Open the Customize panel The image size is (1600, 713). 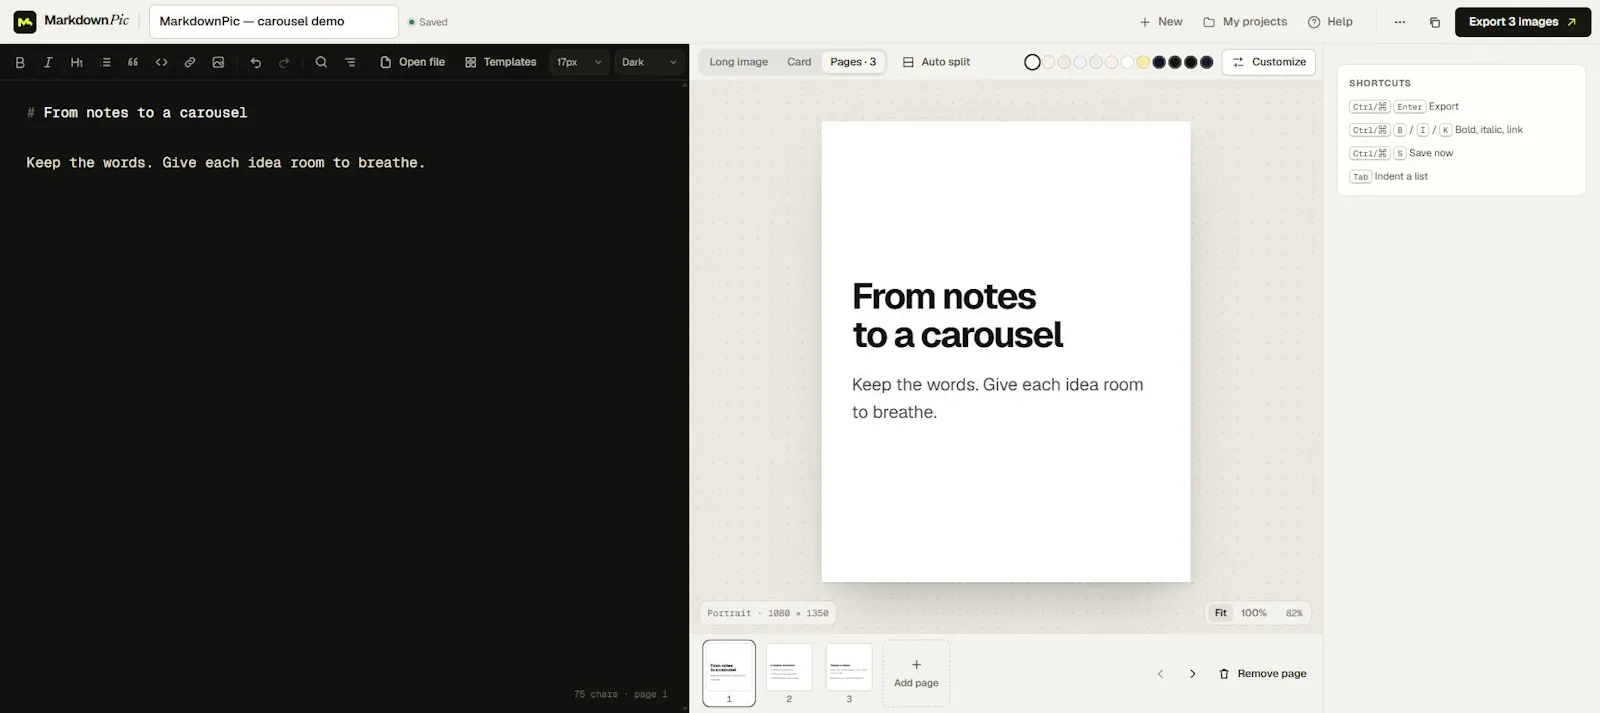(1269, 62)
